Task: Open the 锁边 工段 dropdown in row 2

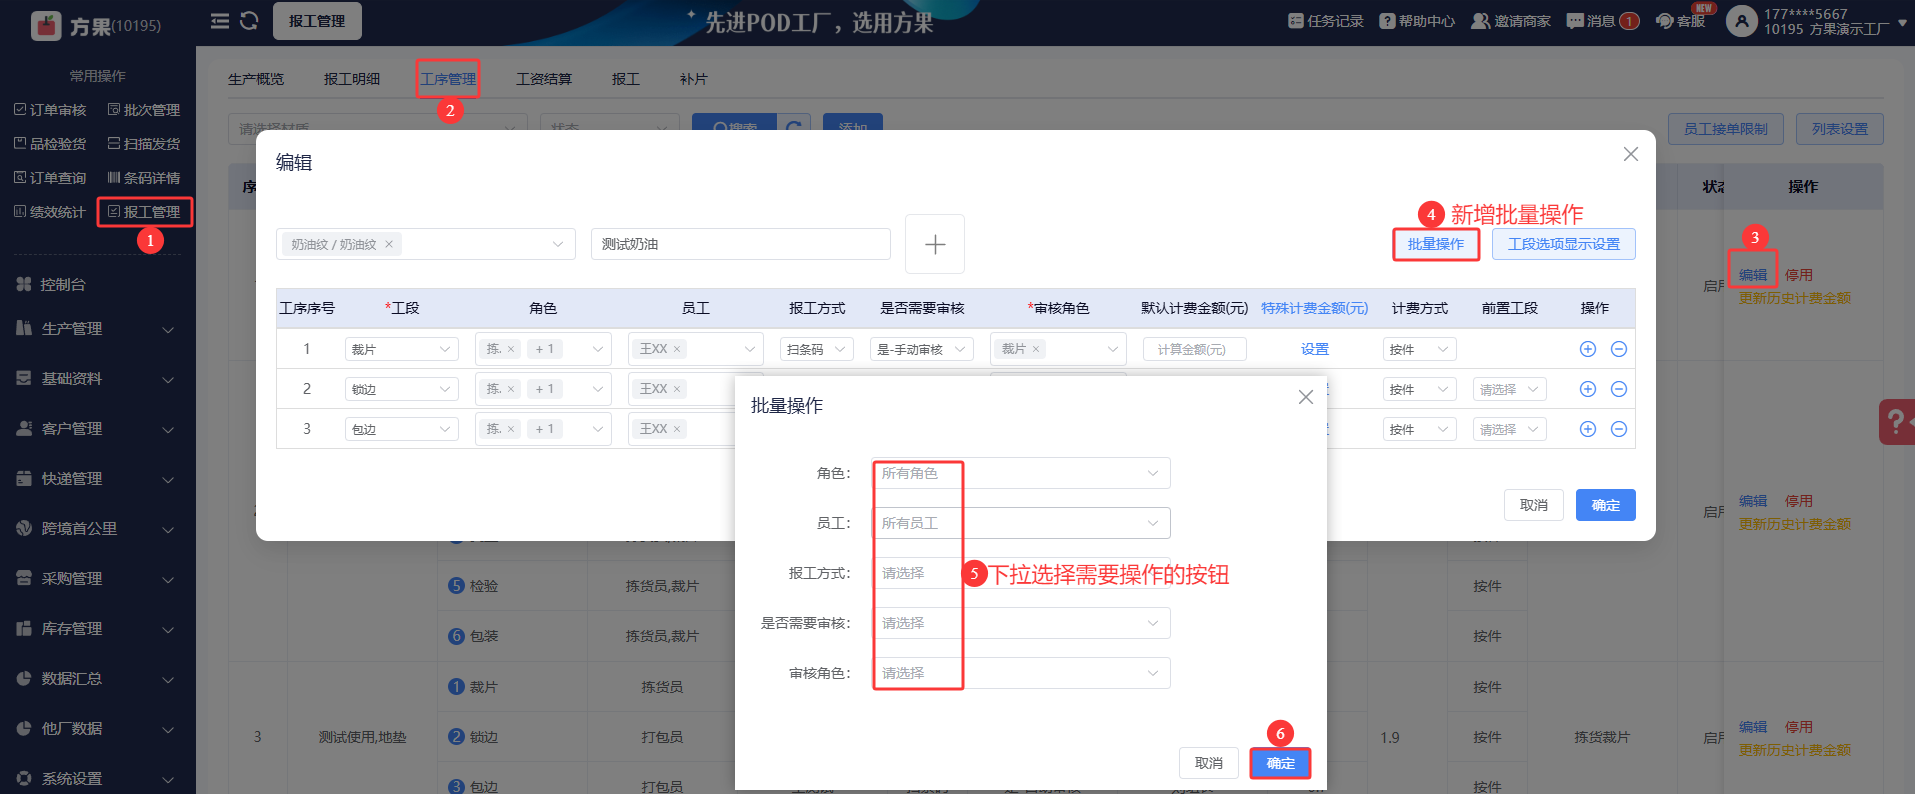Action: pos(402,389)
